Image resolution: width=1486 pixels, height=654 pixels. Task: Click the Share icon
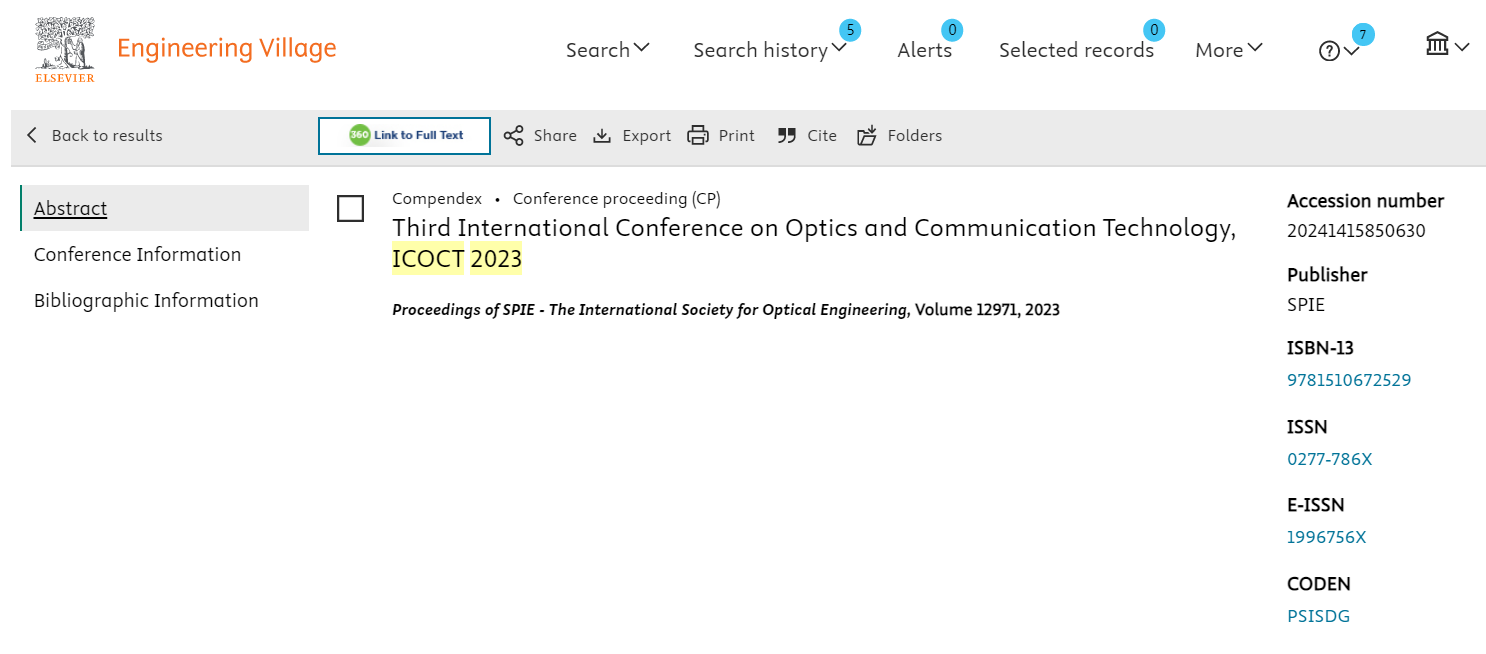pos(513,135)
